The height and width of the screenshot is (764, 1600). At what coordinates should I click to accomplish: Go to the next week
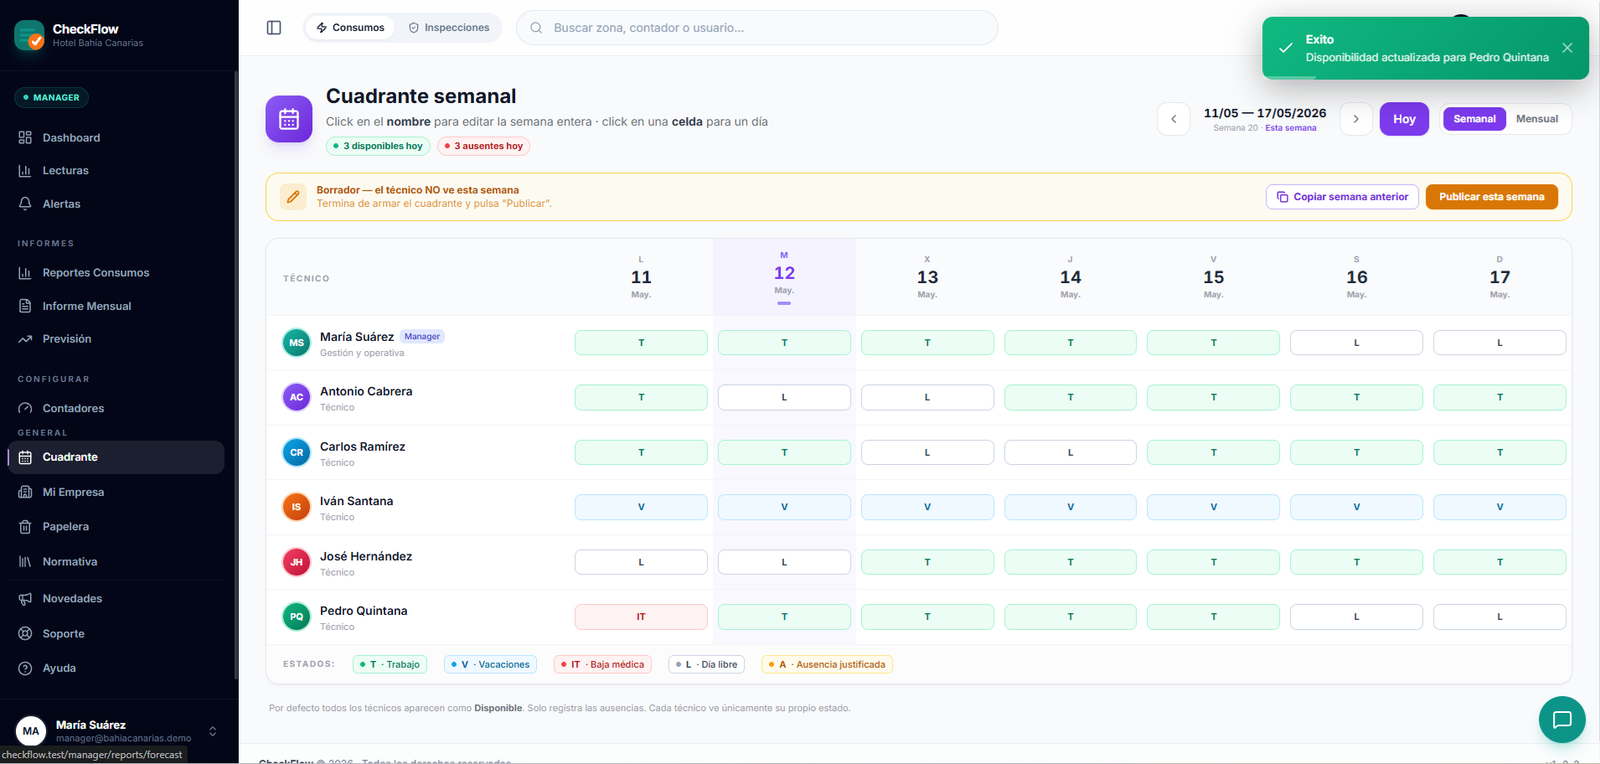1356,119
